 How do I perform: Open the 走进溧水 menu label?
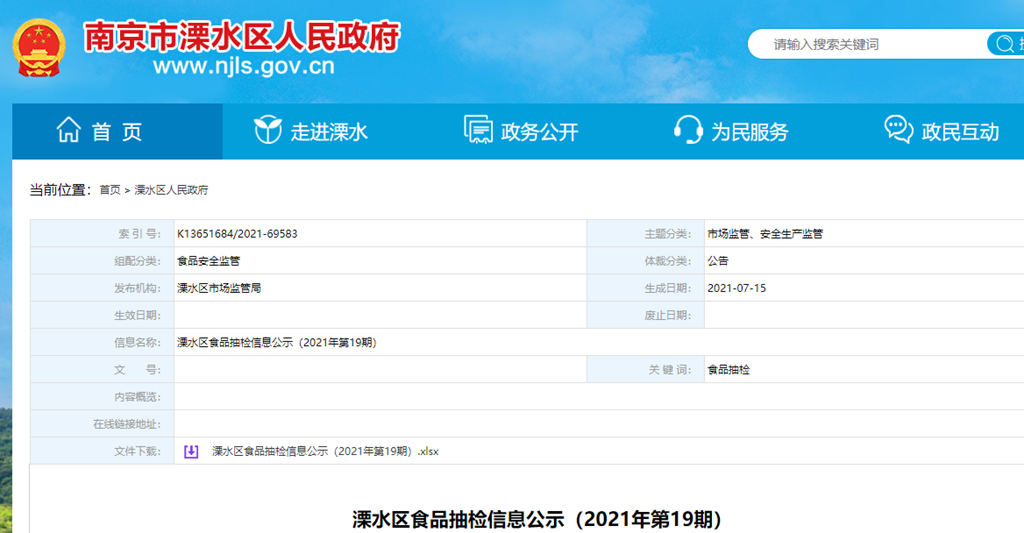click(329, 132)
